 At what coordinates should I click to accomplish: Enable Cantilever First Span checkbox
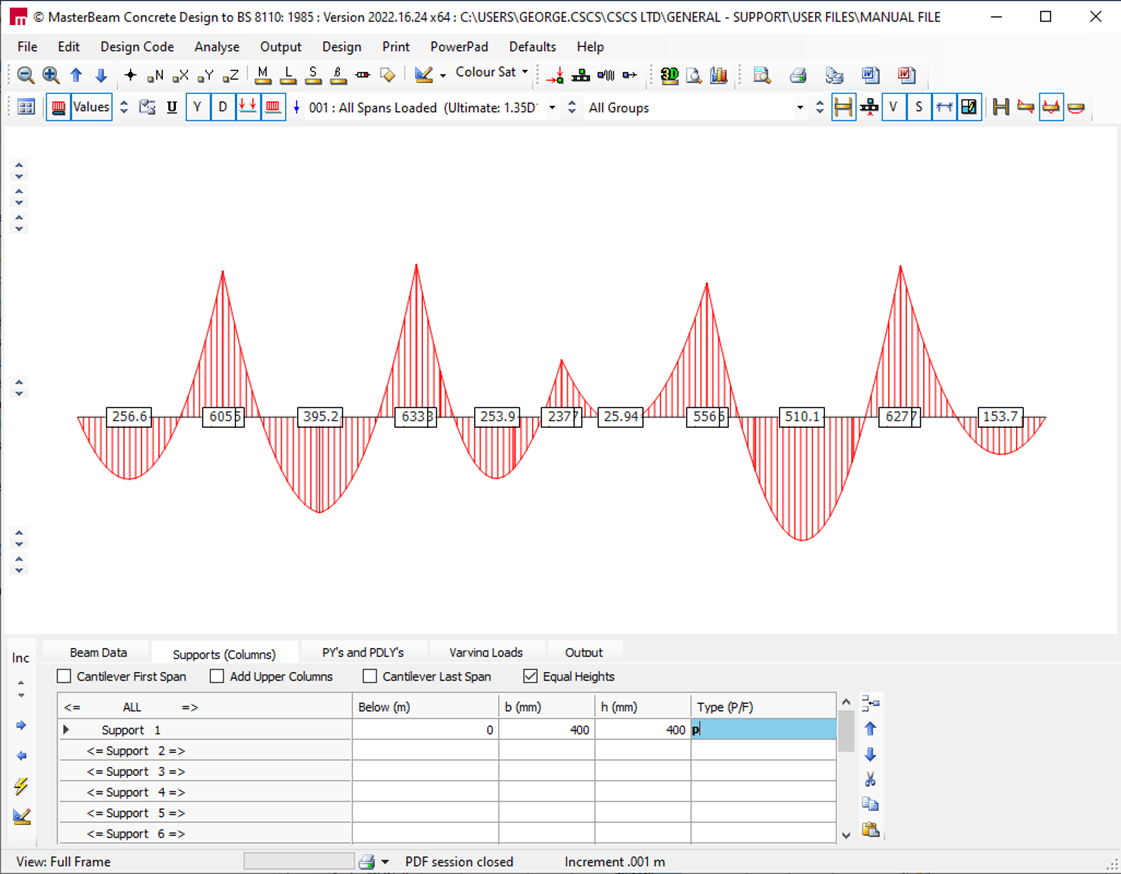click(x=65, y=677)
